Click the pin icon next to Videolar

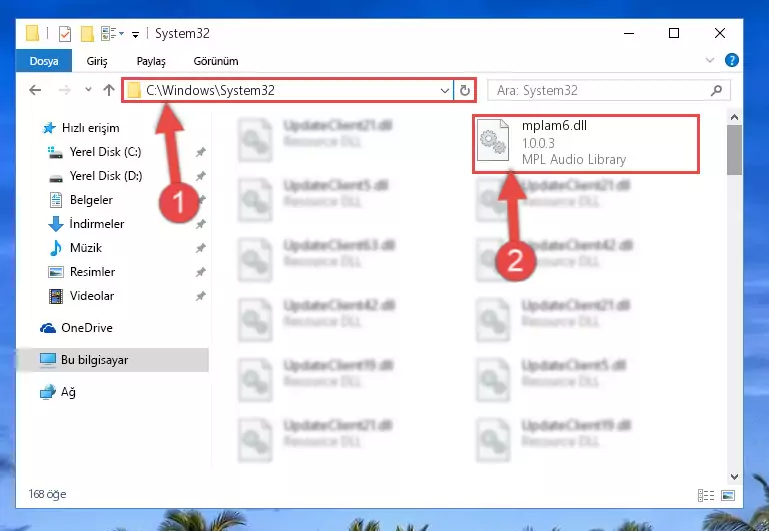[x=200, y=296]
